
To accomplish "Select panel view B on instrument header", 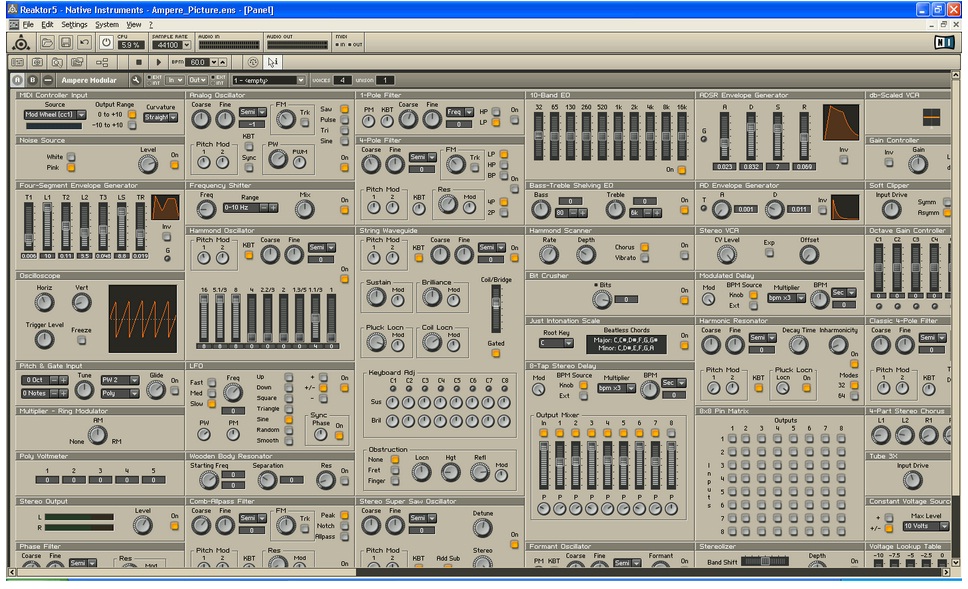I will (x=33, y=80).
